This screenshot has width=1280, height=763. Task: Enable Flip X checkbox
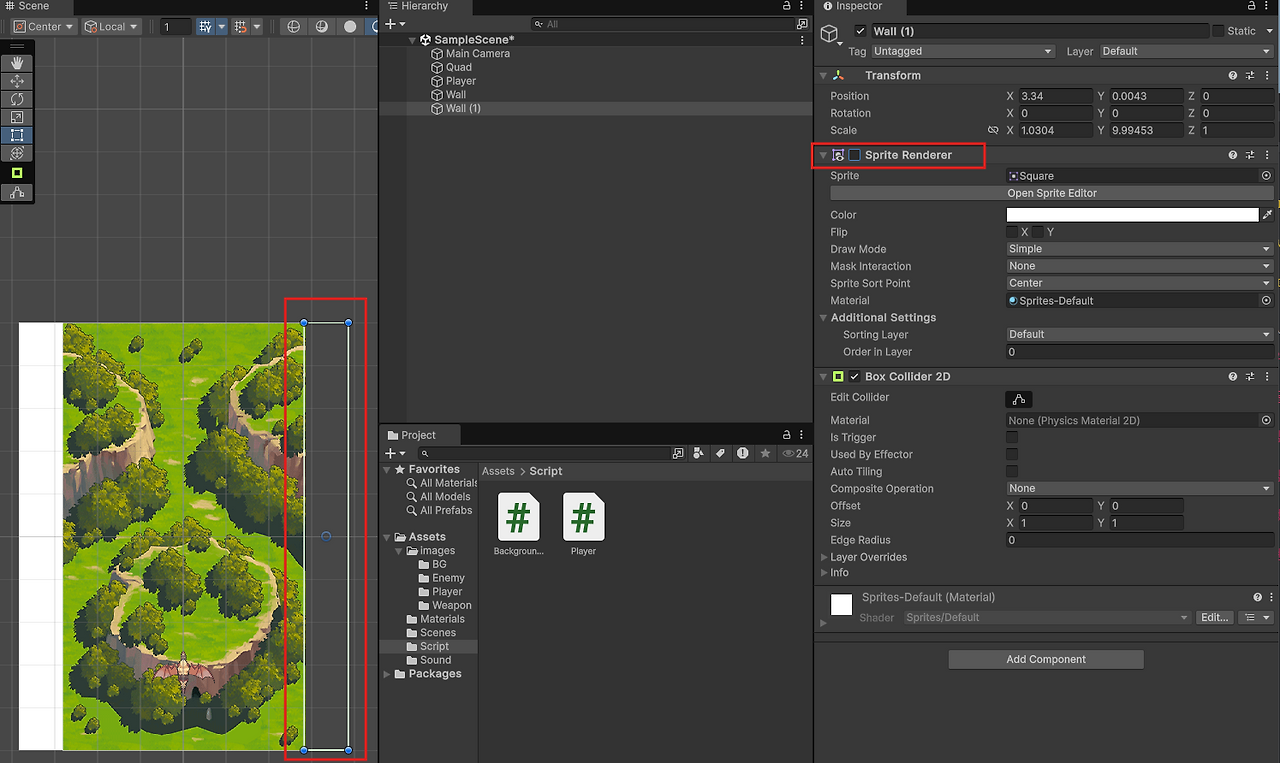[1012, 232]
